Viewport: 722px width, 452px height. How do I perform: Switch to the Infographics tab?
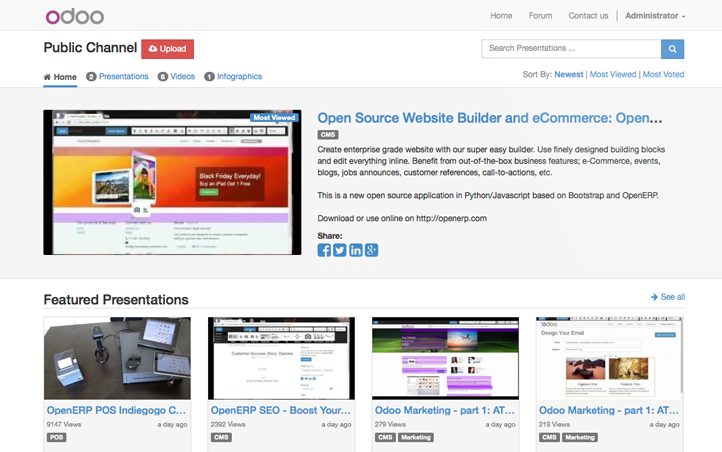233,76
